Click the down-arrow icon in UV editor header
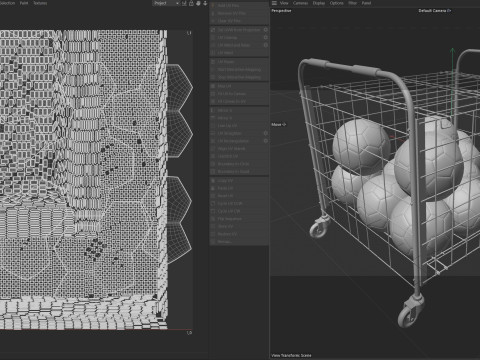Image resolution: width=480 pixels, height=360 pixels. coord(205,3)
